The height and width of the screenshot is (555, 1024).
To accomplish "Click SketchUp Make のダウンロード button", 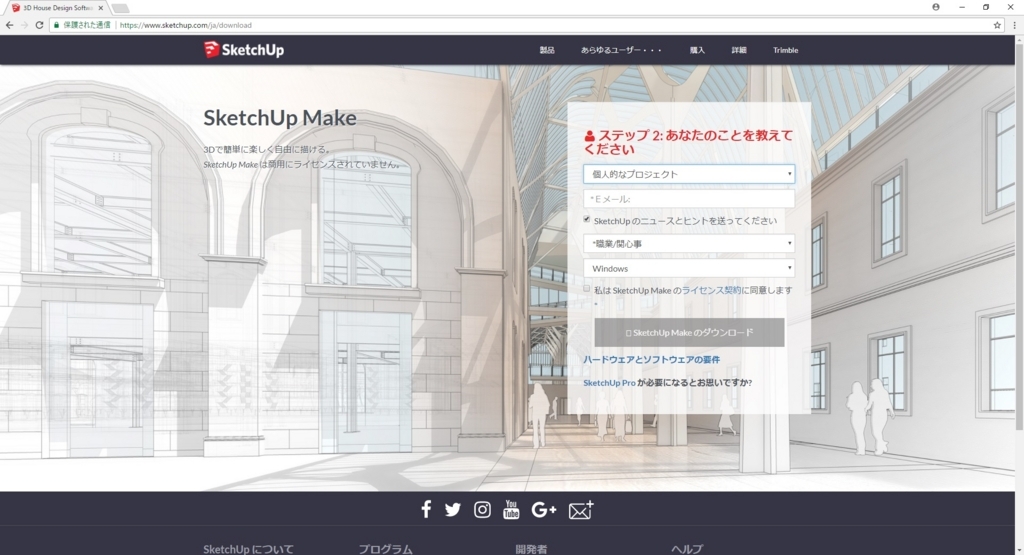I will [689, 332].
